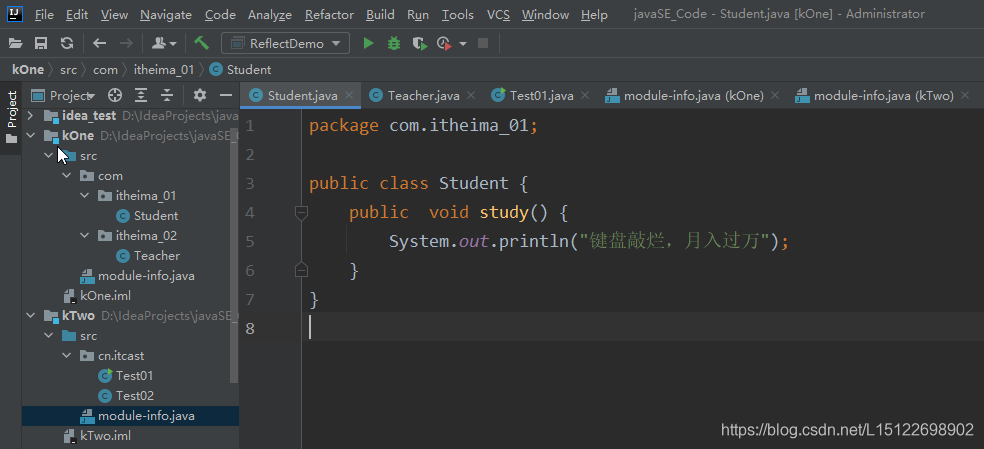984x449 pixels.
Task: Collapse the kOne module node
Action: pyautogui.click(x=30, y=136)
